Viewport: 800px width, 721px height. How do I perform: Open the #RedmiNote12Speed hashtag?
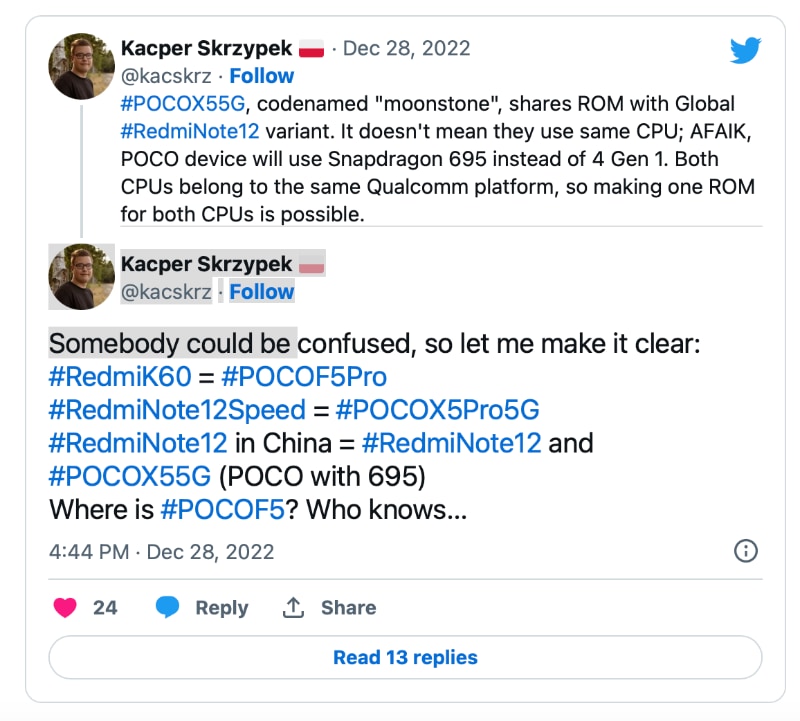pyautogui.click(x=177, y=410)
